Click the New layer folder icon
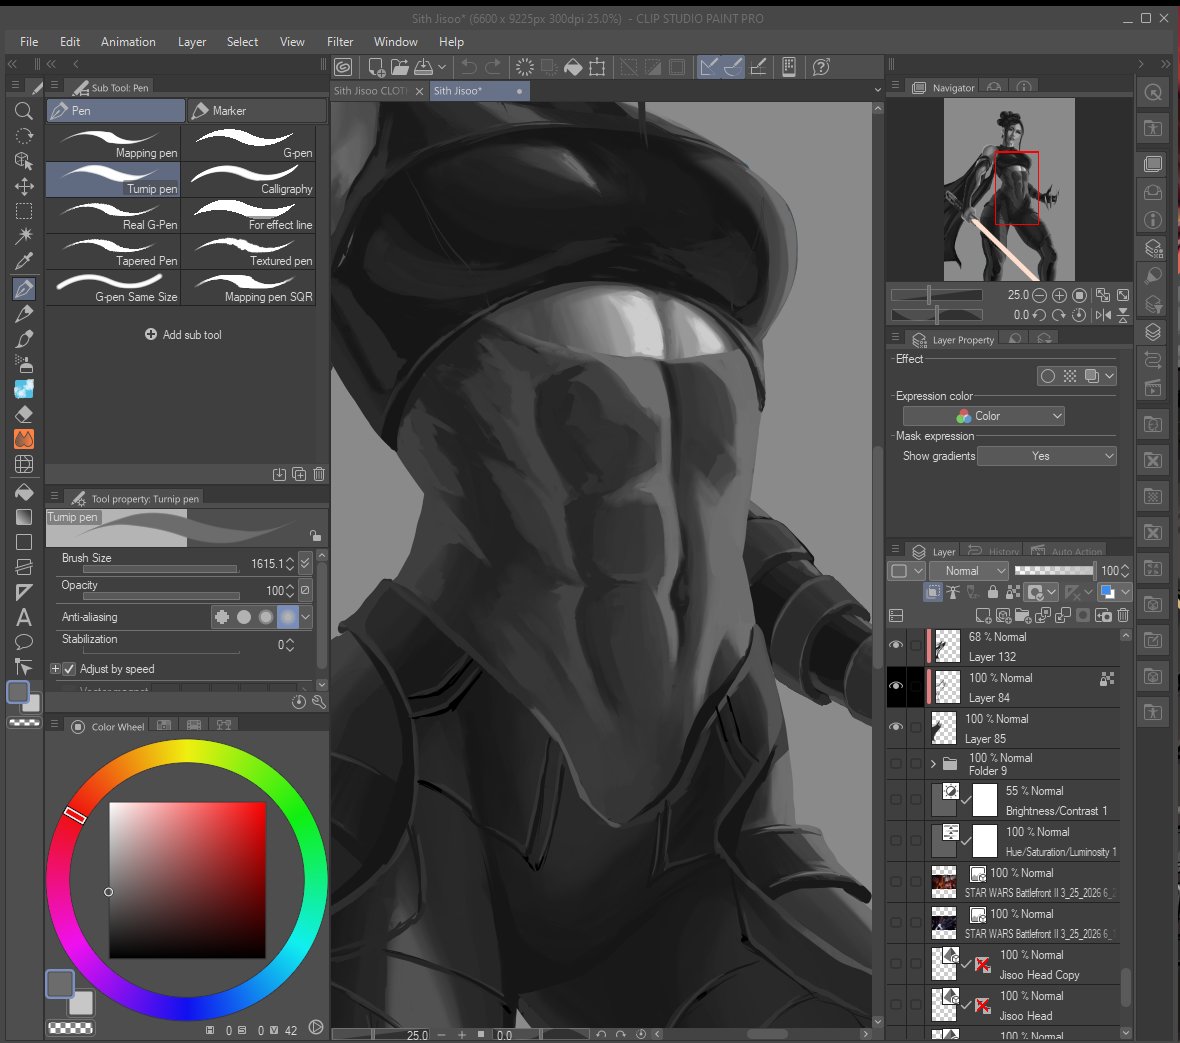The image size is (1180, 1043). (x=1023, y=616)
